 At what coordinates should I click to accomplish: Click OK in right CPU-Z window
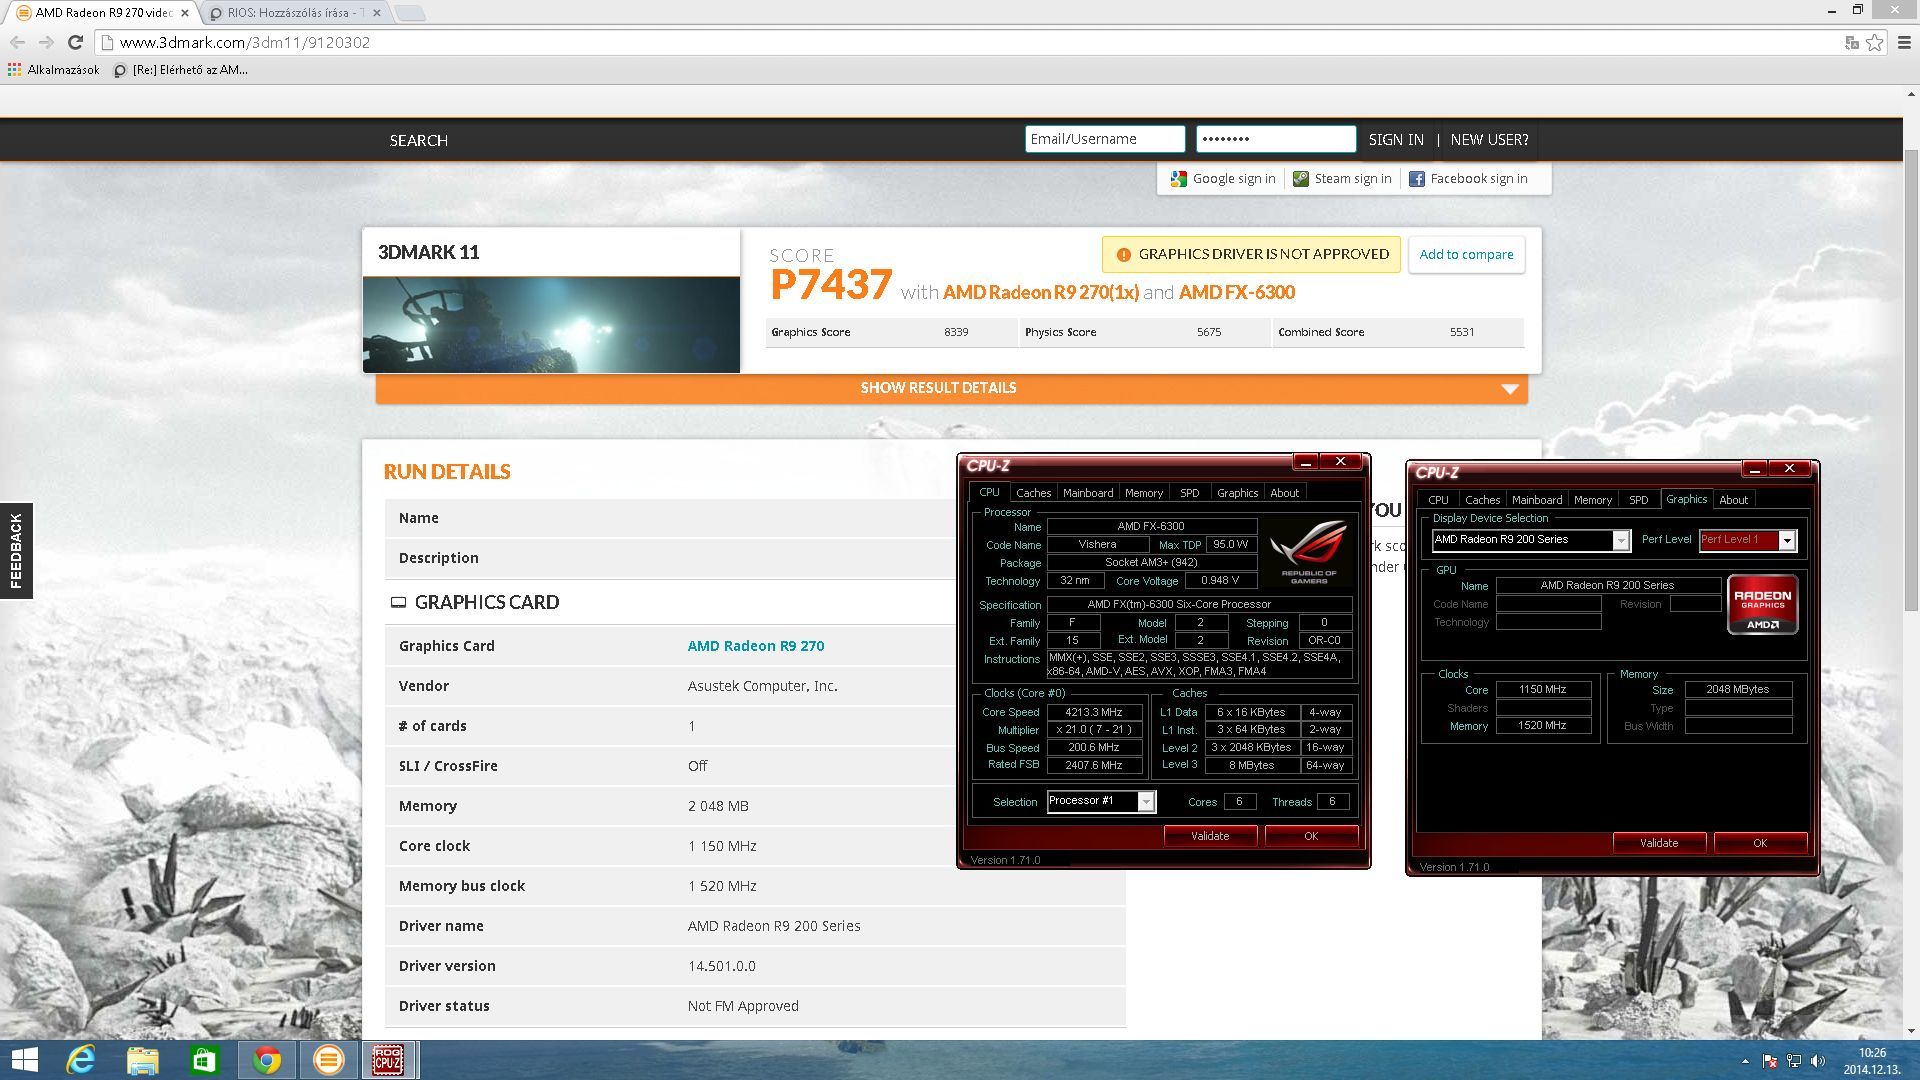(x=1760, y=843)
